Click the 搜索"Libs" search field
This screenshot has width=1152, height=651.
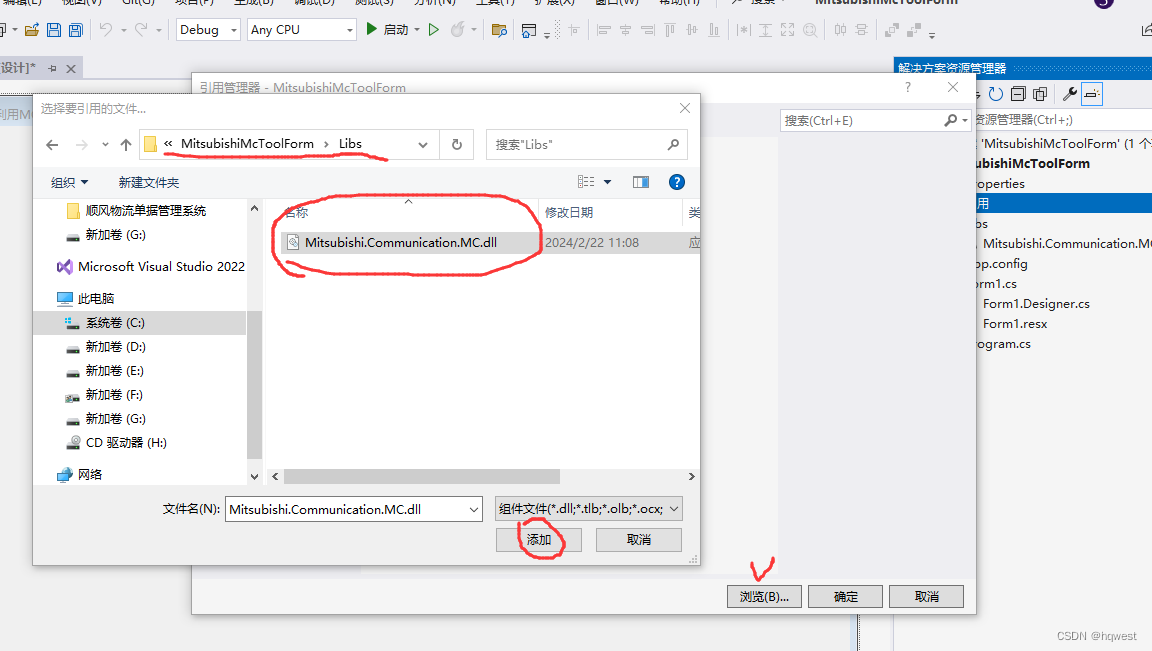click(x=586, y=145)
